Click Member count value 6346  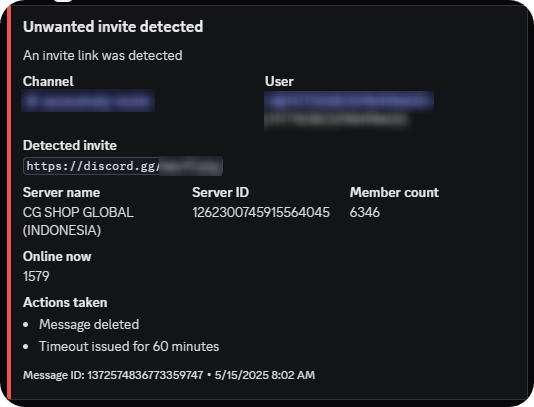pyautogui.click(x=364, y=212)
